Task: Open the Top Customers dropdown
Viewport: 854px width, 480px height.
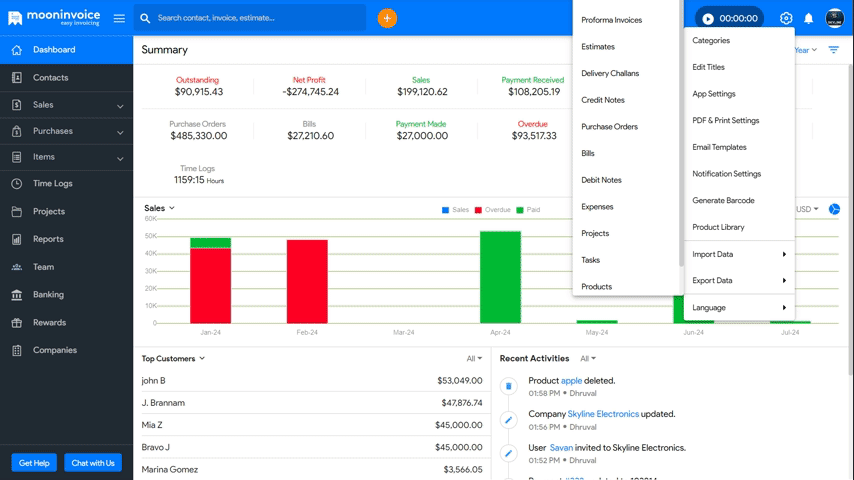Action: 173,359
